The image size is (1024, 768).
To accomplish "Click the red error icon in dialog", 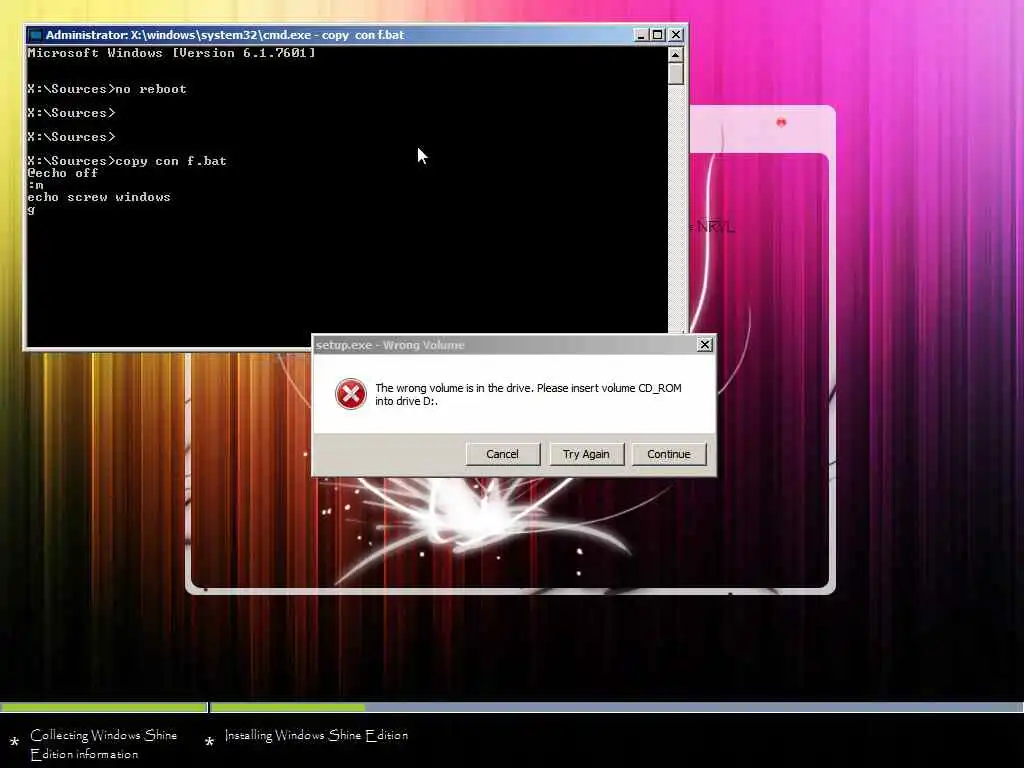I will click(x=351, y=394).
